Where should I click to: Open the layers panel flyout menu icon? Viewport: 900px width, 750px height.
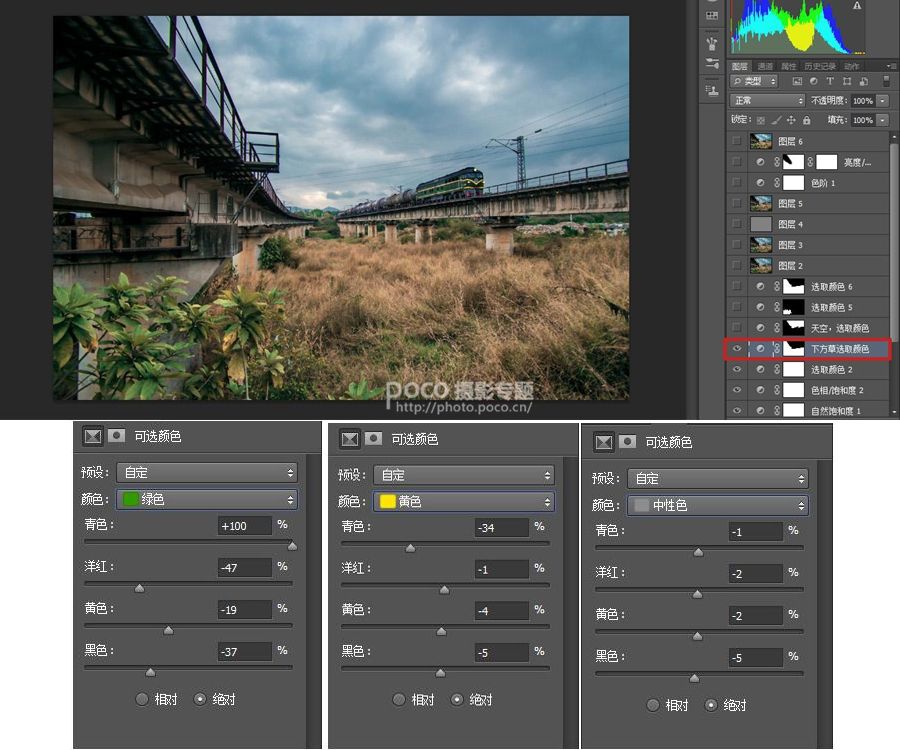(891, 66)
